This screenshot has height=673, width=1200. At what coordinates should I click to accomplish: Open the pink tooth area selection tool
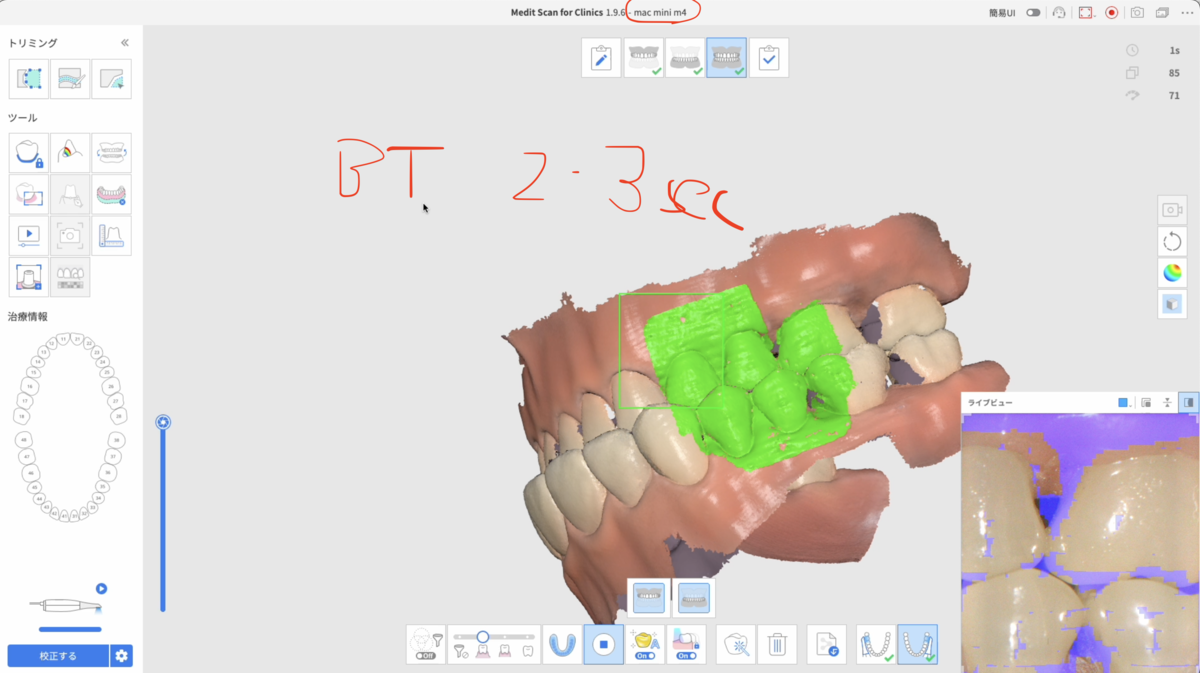(x=29, y=194)
